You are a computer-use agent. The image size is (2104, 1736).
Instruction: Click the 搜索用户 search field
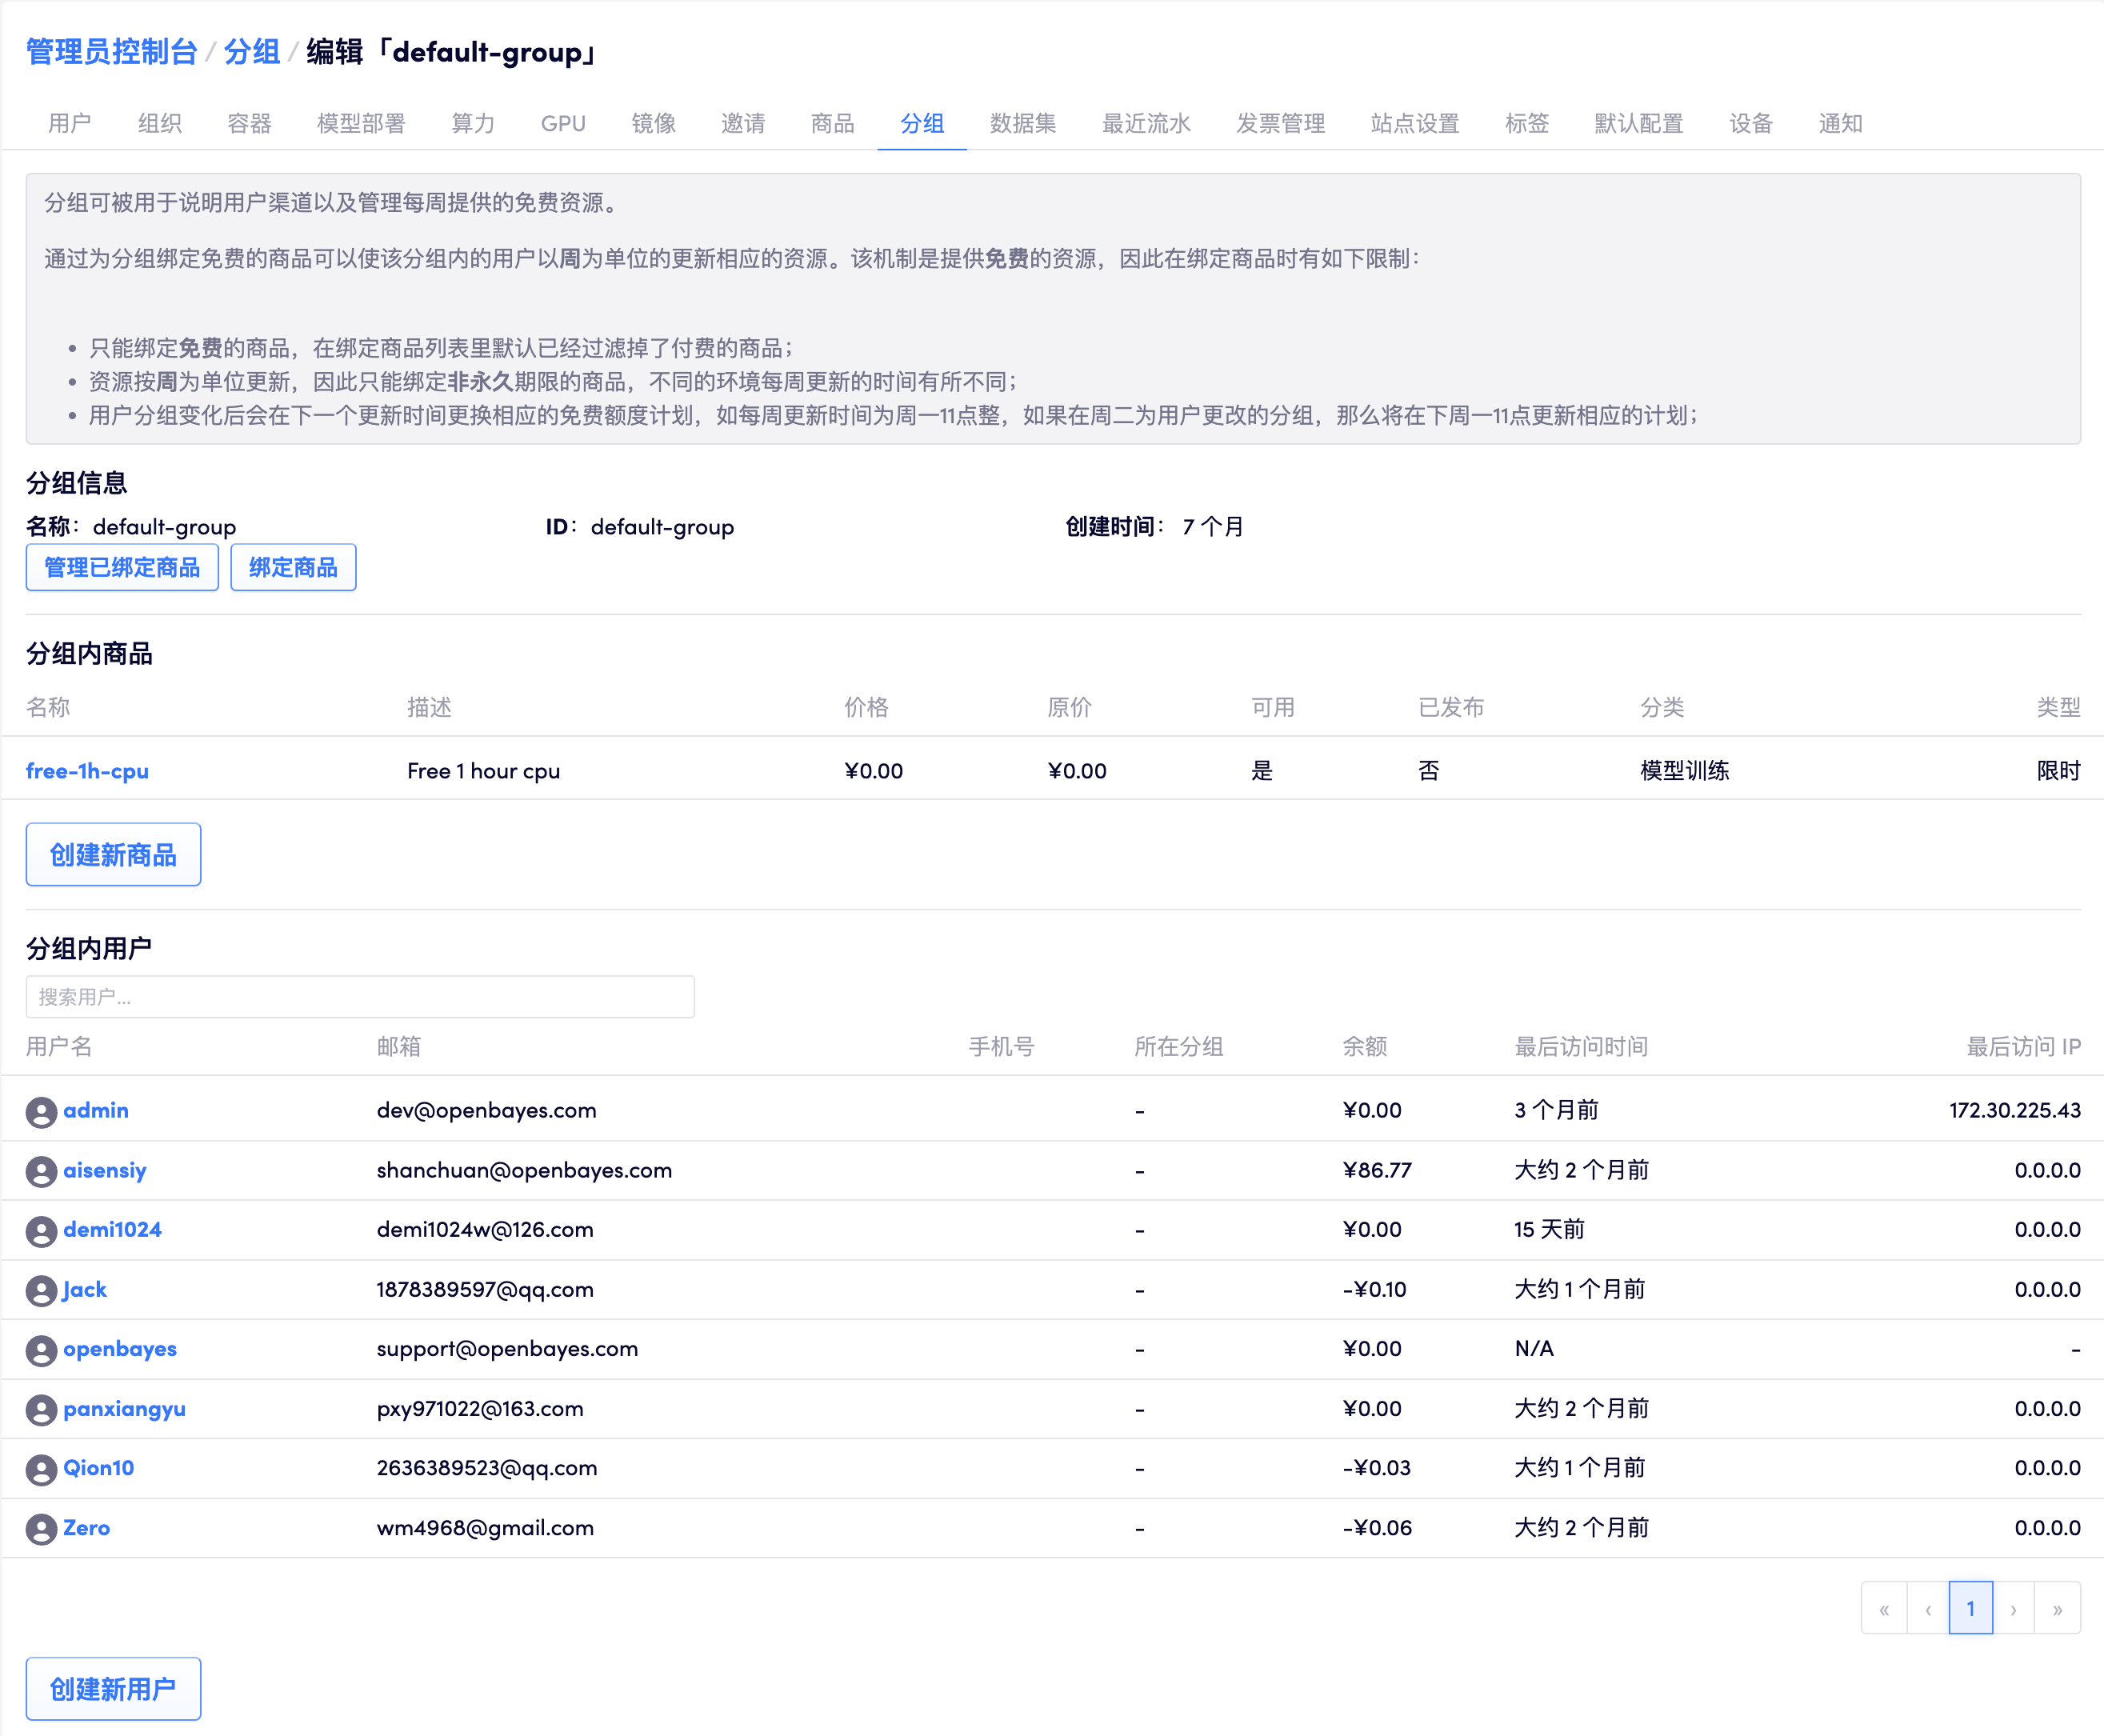coord(360,997)
